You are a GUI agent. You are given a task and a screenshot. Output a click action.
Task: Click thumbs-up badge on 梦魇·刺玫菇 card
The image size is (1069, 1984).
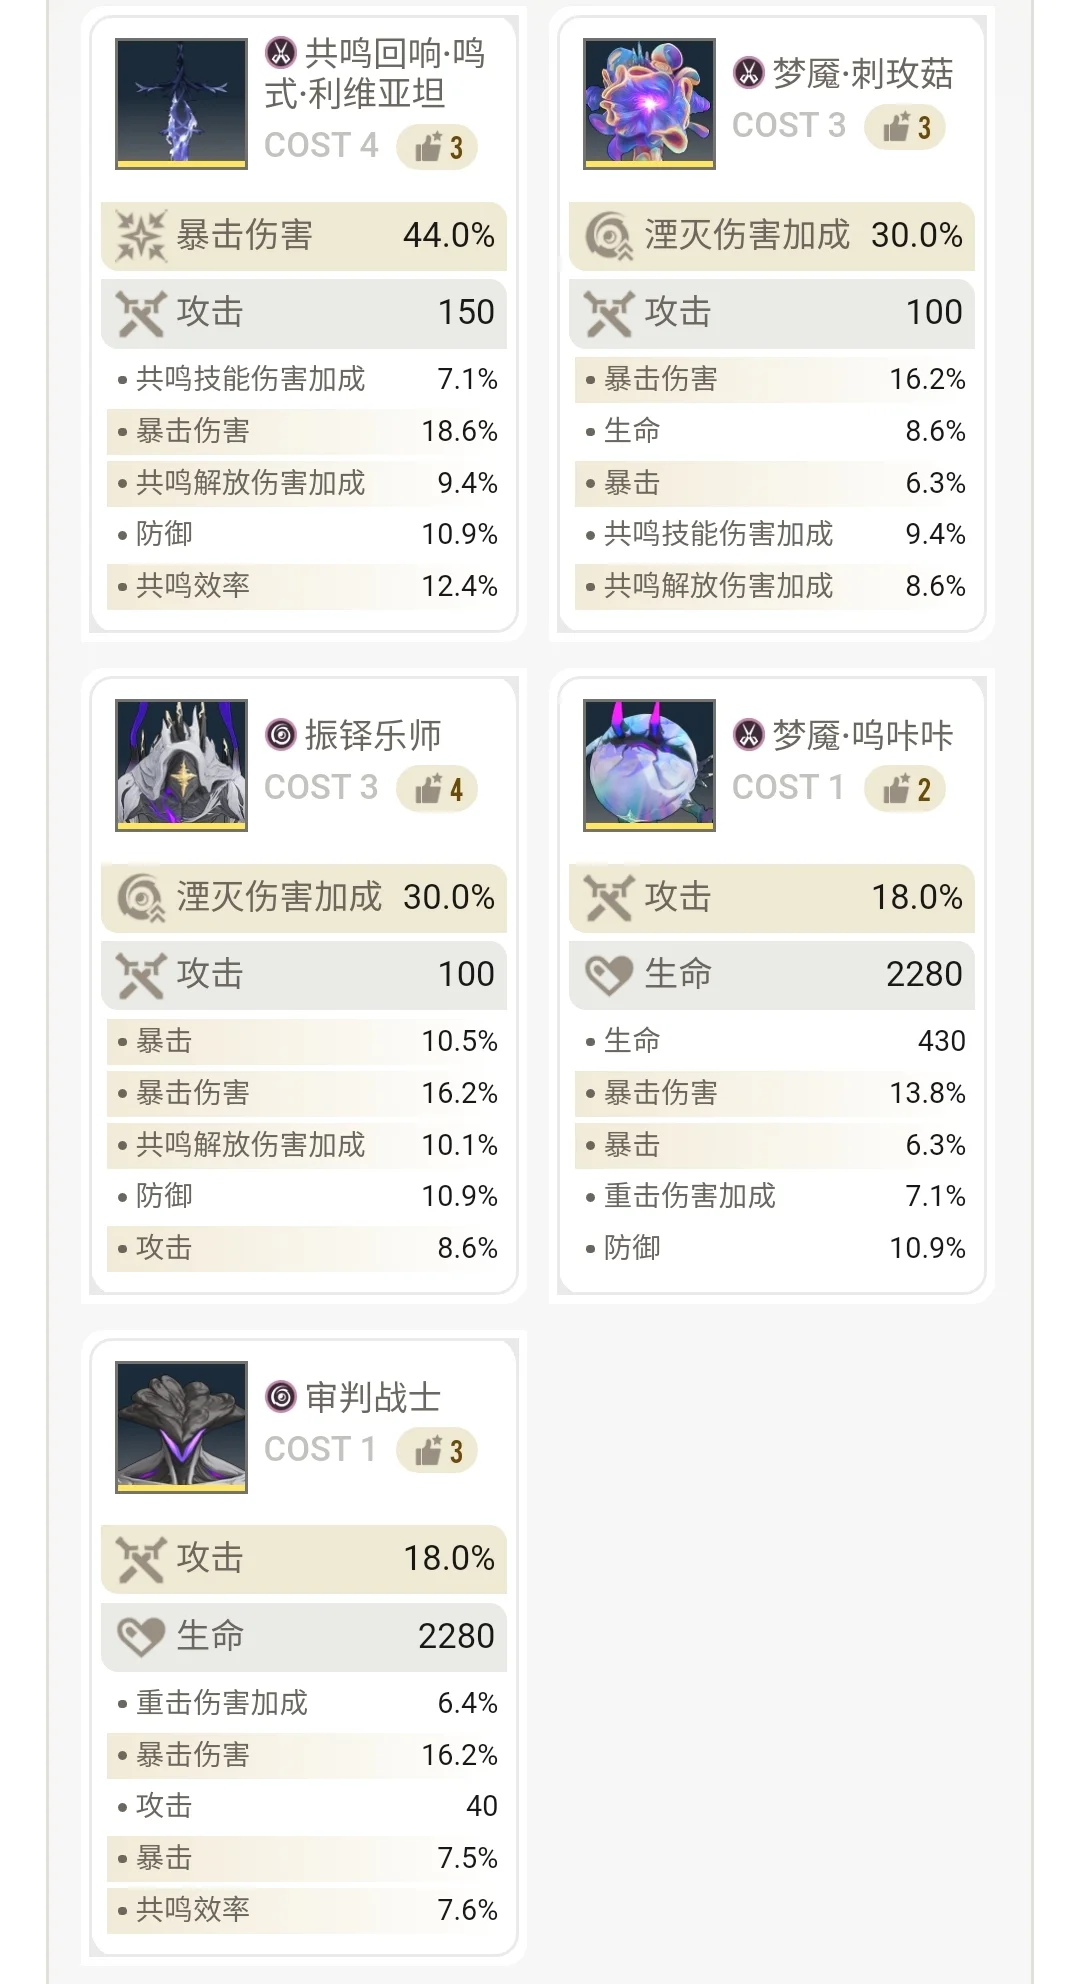pyautogui.click(x=905, y=127)
